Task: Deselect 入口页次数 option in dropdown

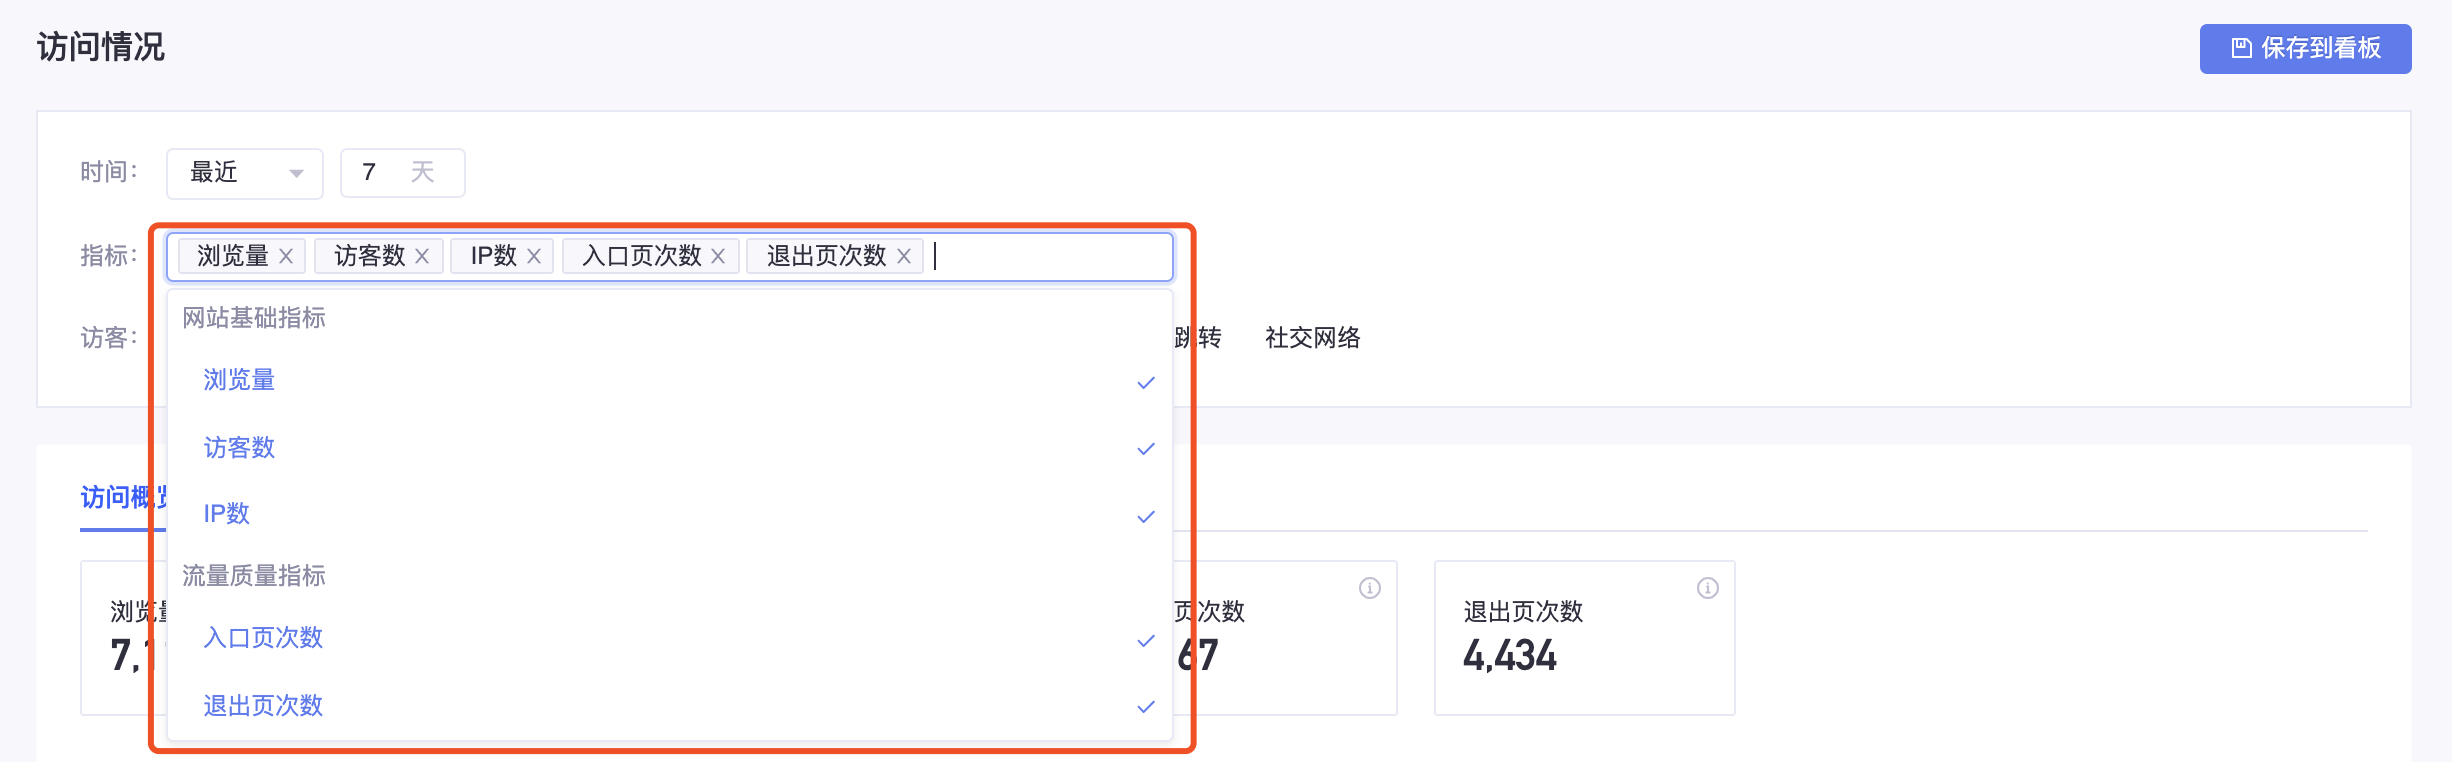Action: click(x=669, y=638)
